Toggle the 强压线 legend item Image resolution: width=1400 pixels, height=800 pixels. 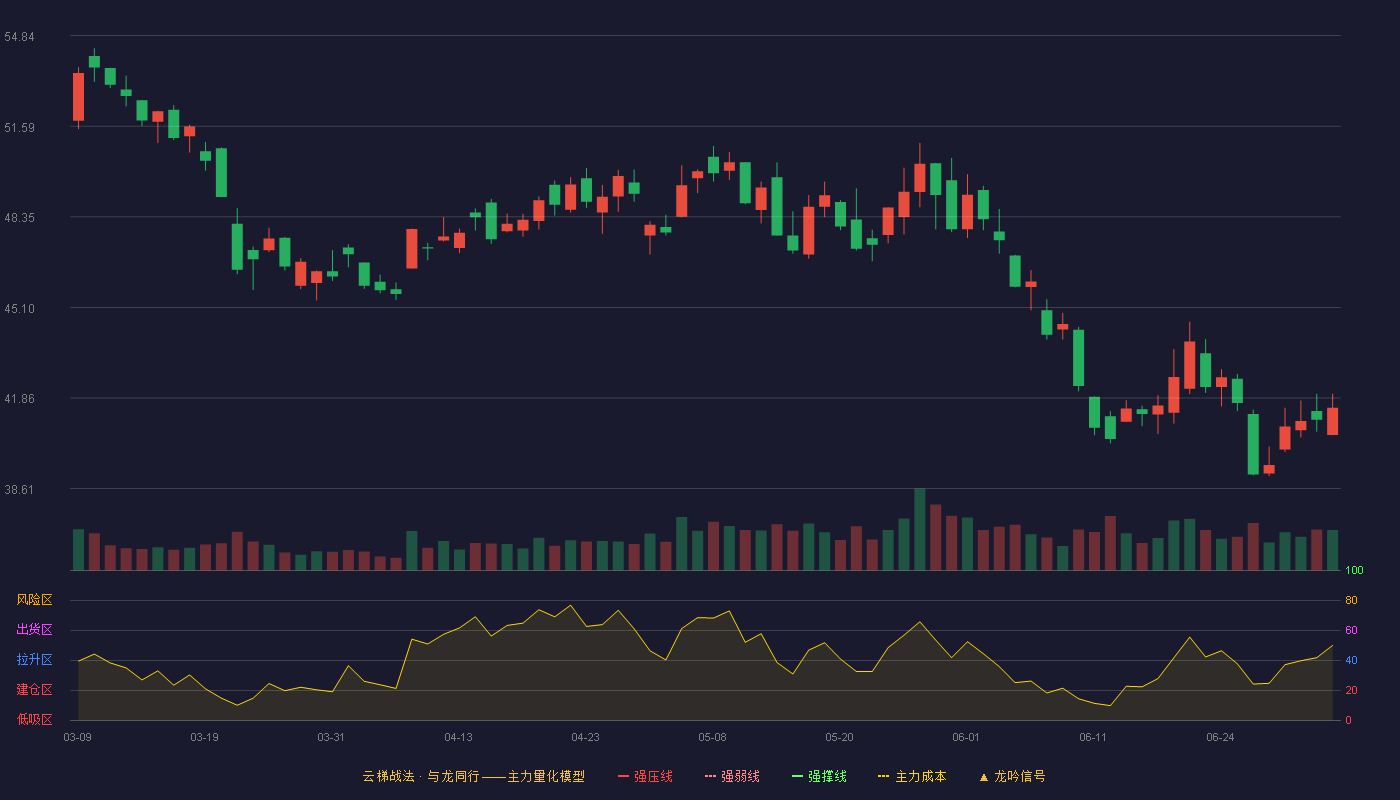coord(646,776)
